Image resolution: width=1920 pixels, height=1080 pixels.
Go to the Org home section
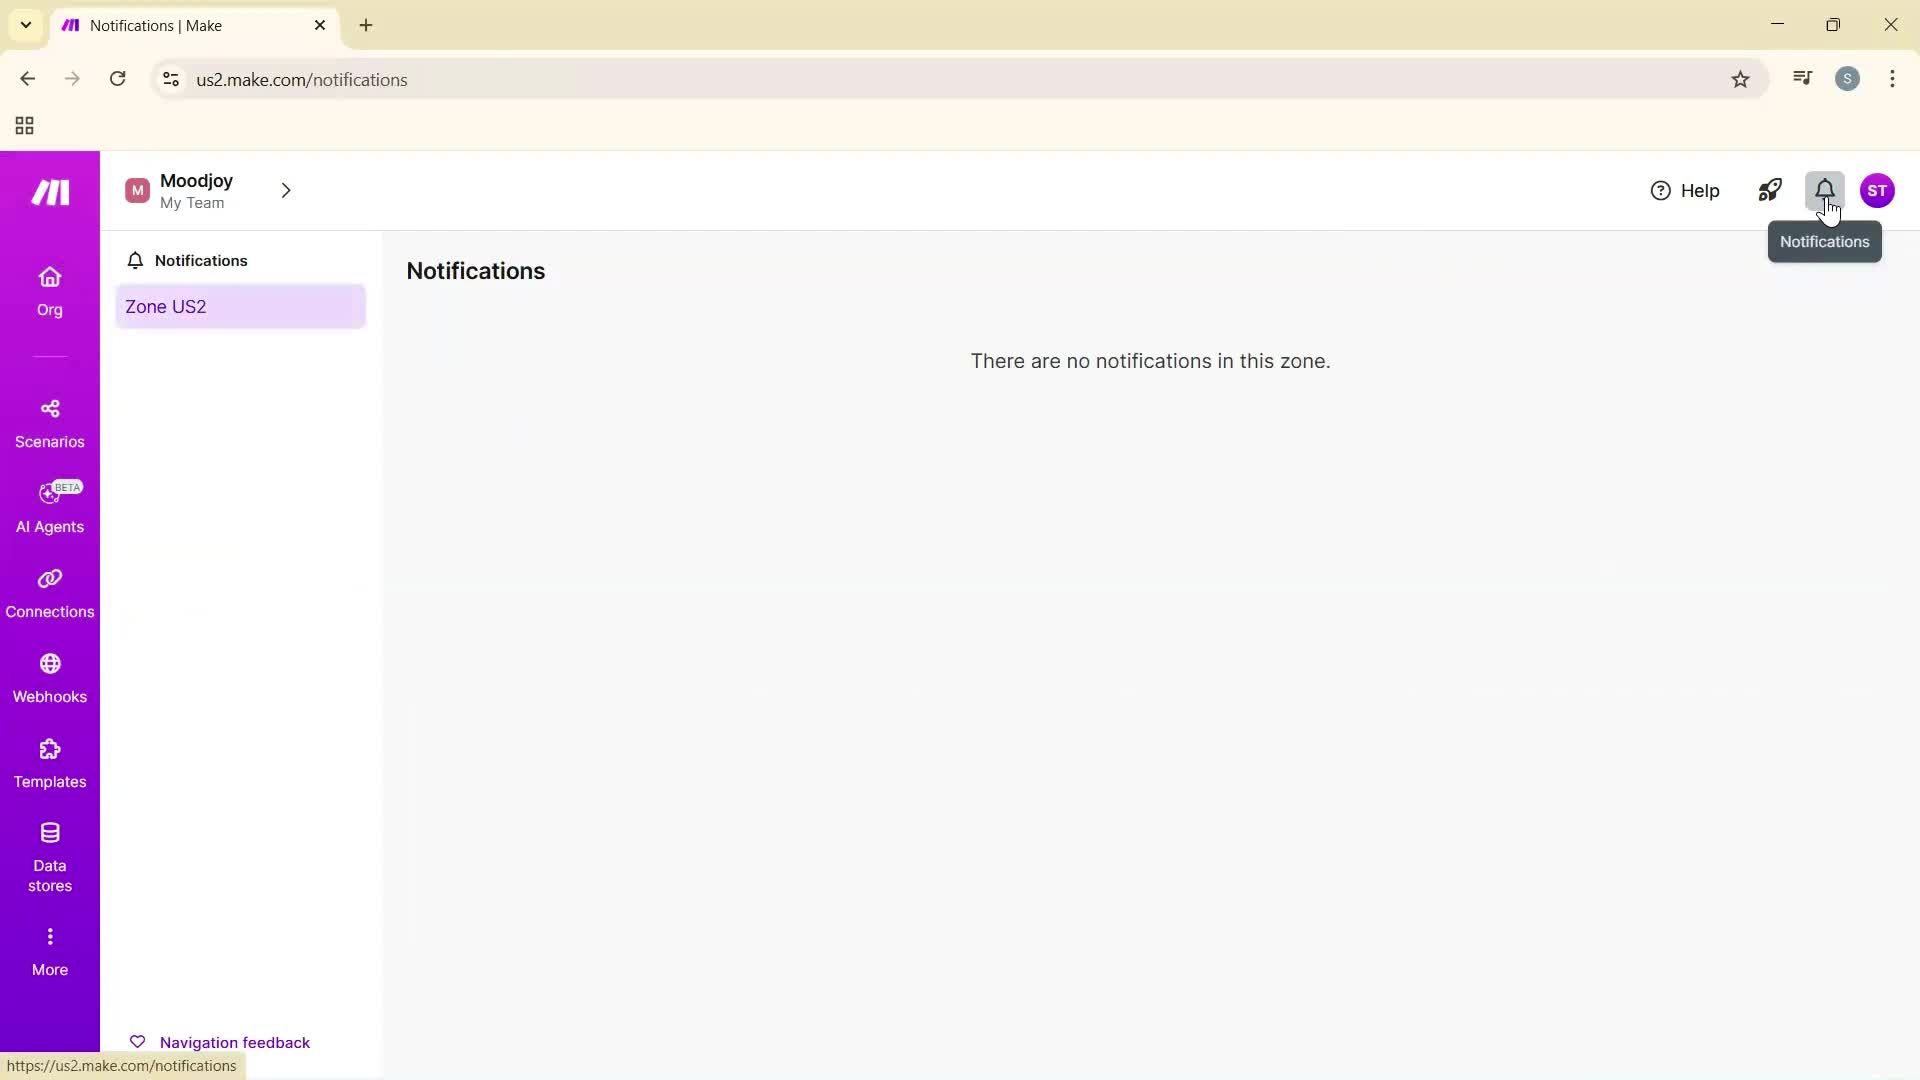49,291
